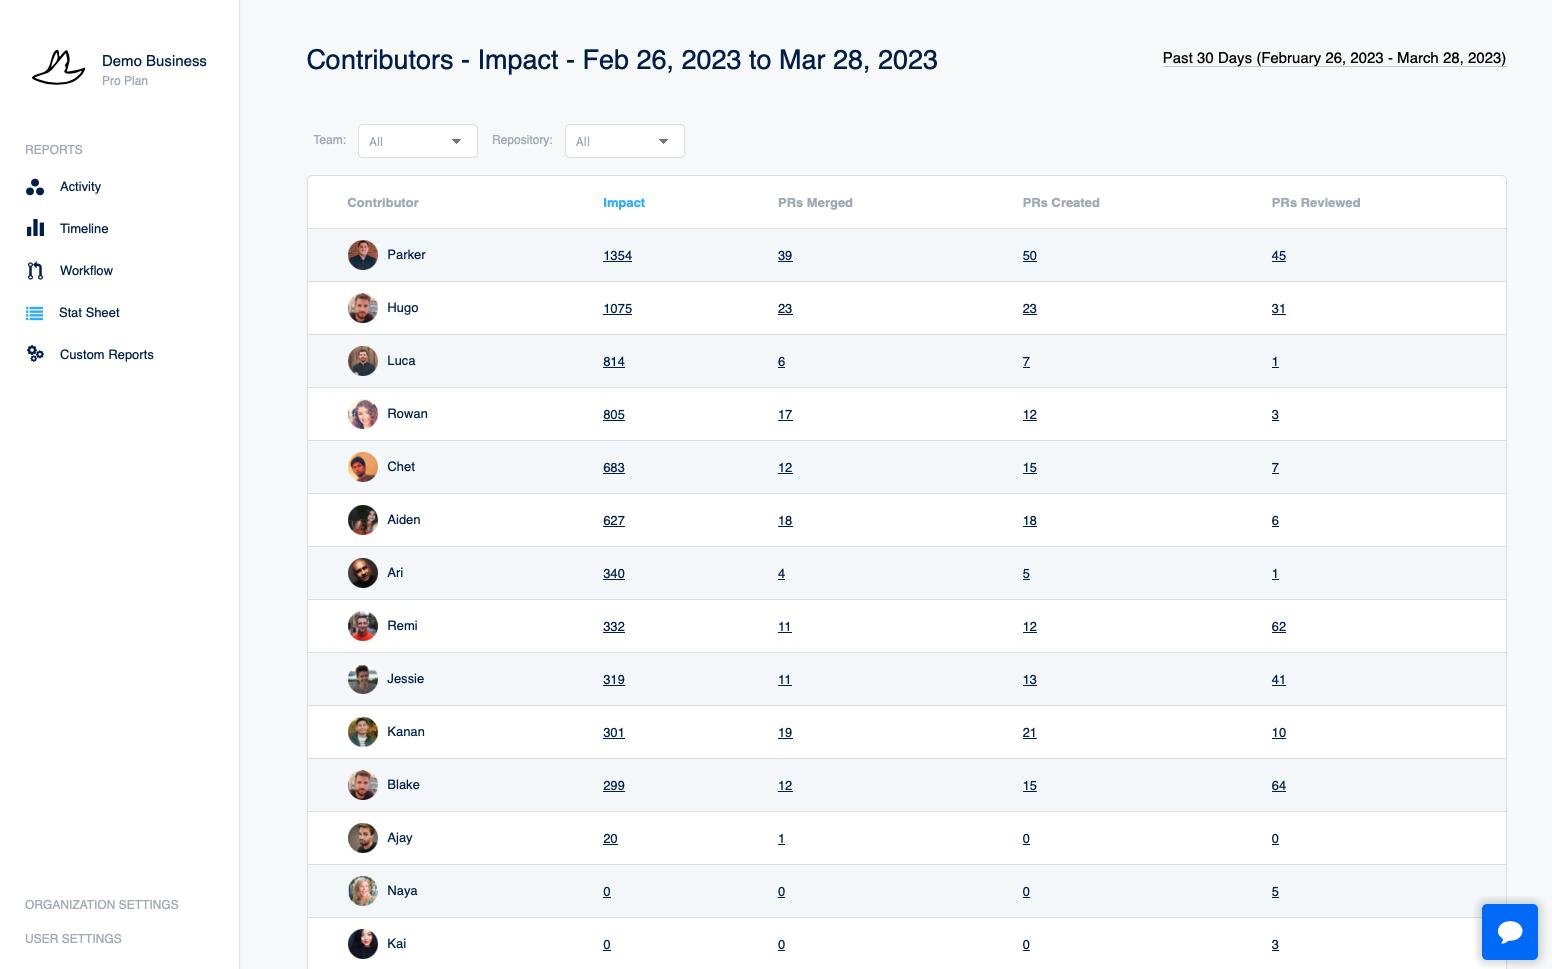The image size is (1552, 969).
Task: Click the Workflow pull request icon
Action: coord(35,271)
